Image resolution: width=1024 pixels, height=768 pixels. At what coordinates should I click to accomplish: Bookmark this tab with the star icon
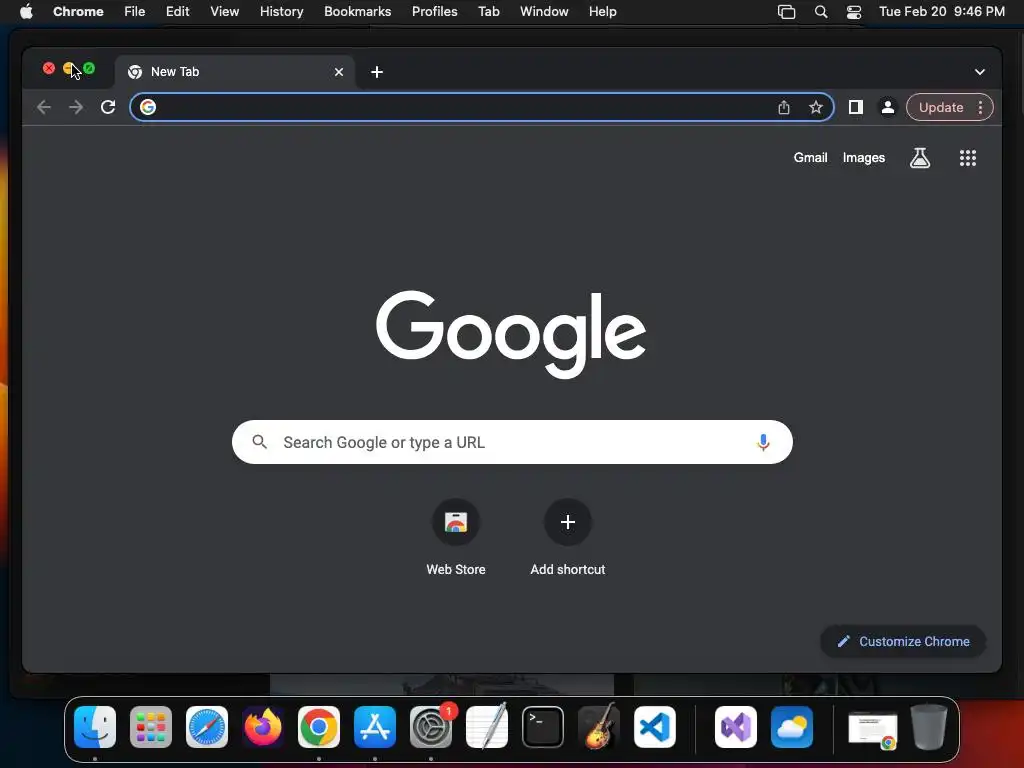click(x=816, y=107)
